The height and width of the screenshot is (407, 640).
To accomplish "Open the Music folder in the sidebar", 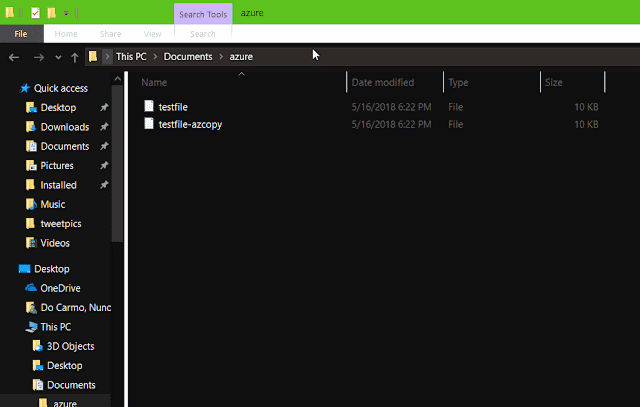I will (x=53, y=204).
